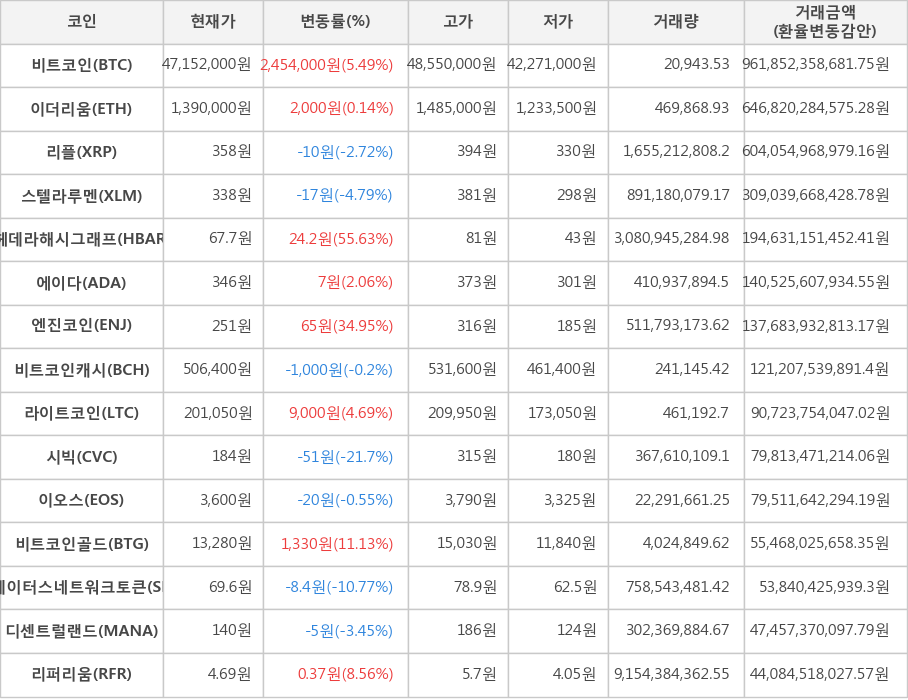This screenshot has height=700, width=908.
Task: Click the 변동률(%) column header
Action: (x=335, y=21)
